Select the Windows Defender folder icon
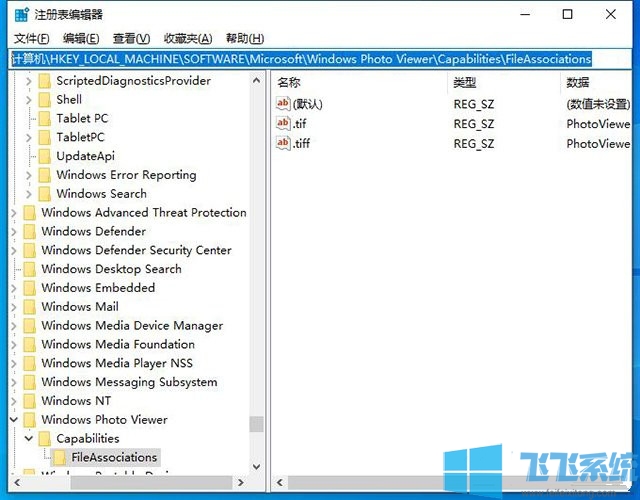Screen dimensions: 640x500 coord(29,231)
